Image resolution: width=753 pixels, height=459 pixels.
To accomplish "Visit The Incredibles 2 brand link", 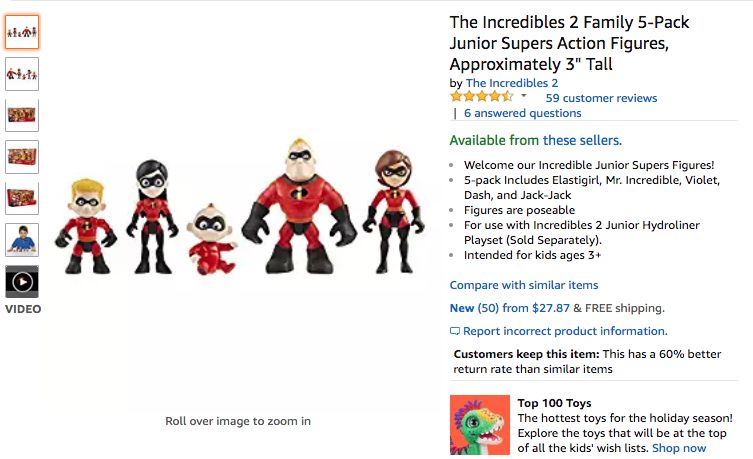I will pyautogui.click(x=512, y=83).
